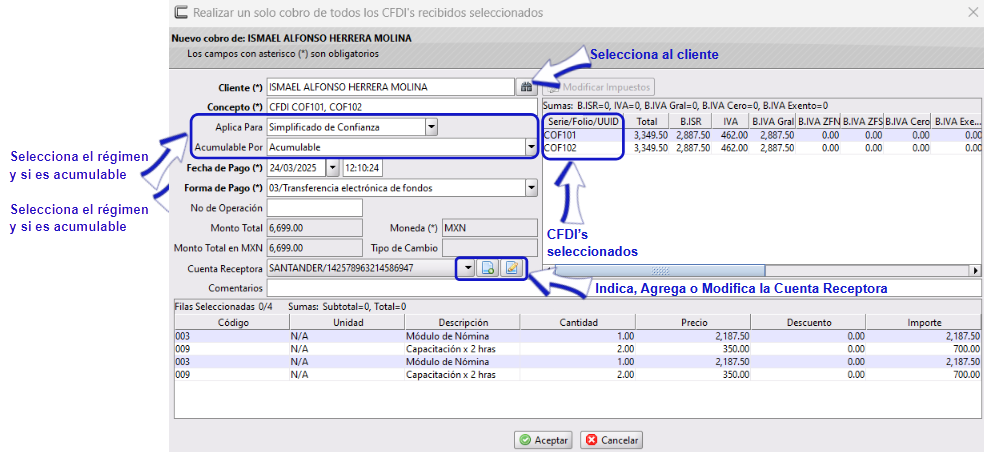Screen dimensions: 984x452
Task: Sort by Serie/Folio/UUID column header
Action: point(584,121)
